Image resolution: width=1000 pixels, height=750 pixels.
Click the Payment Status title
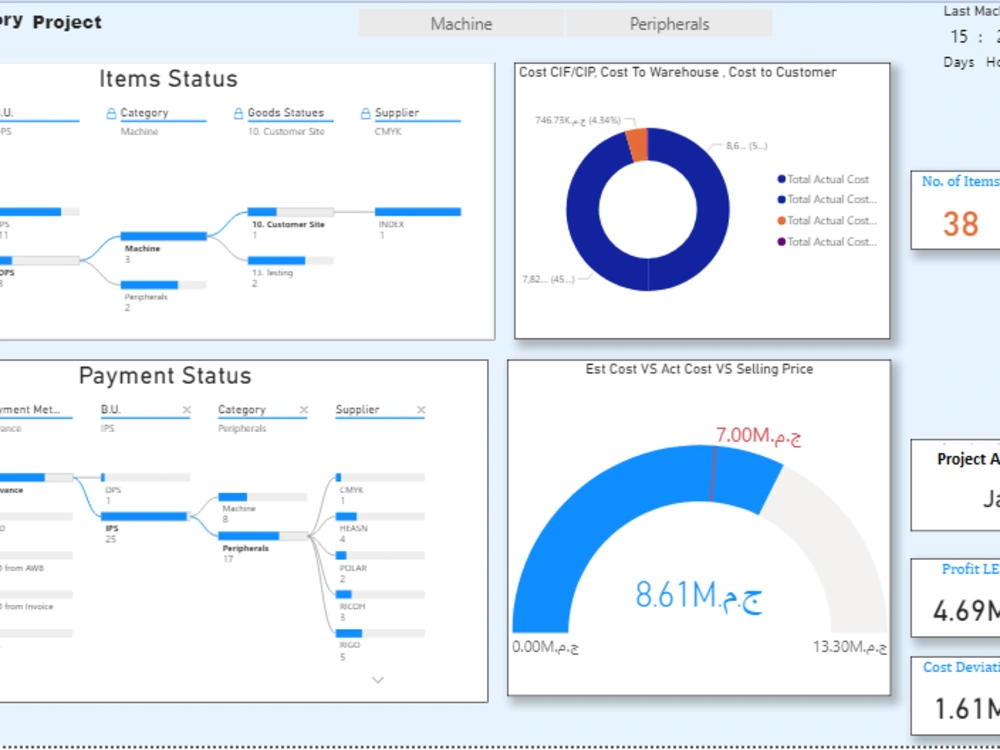(165, 376)
